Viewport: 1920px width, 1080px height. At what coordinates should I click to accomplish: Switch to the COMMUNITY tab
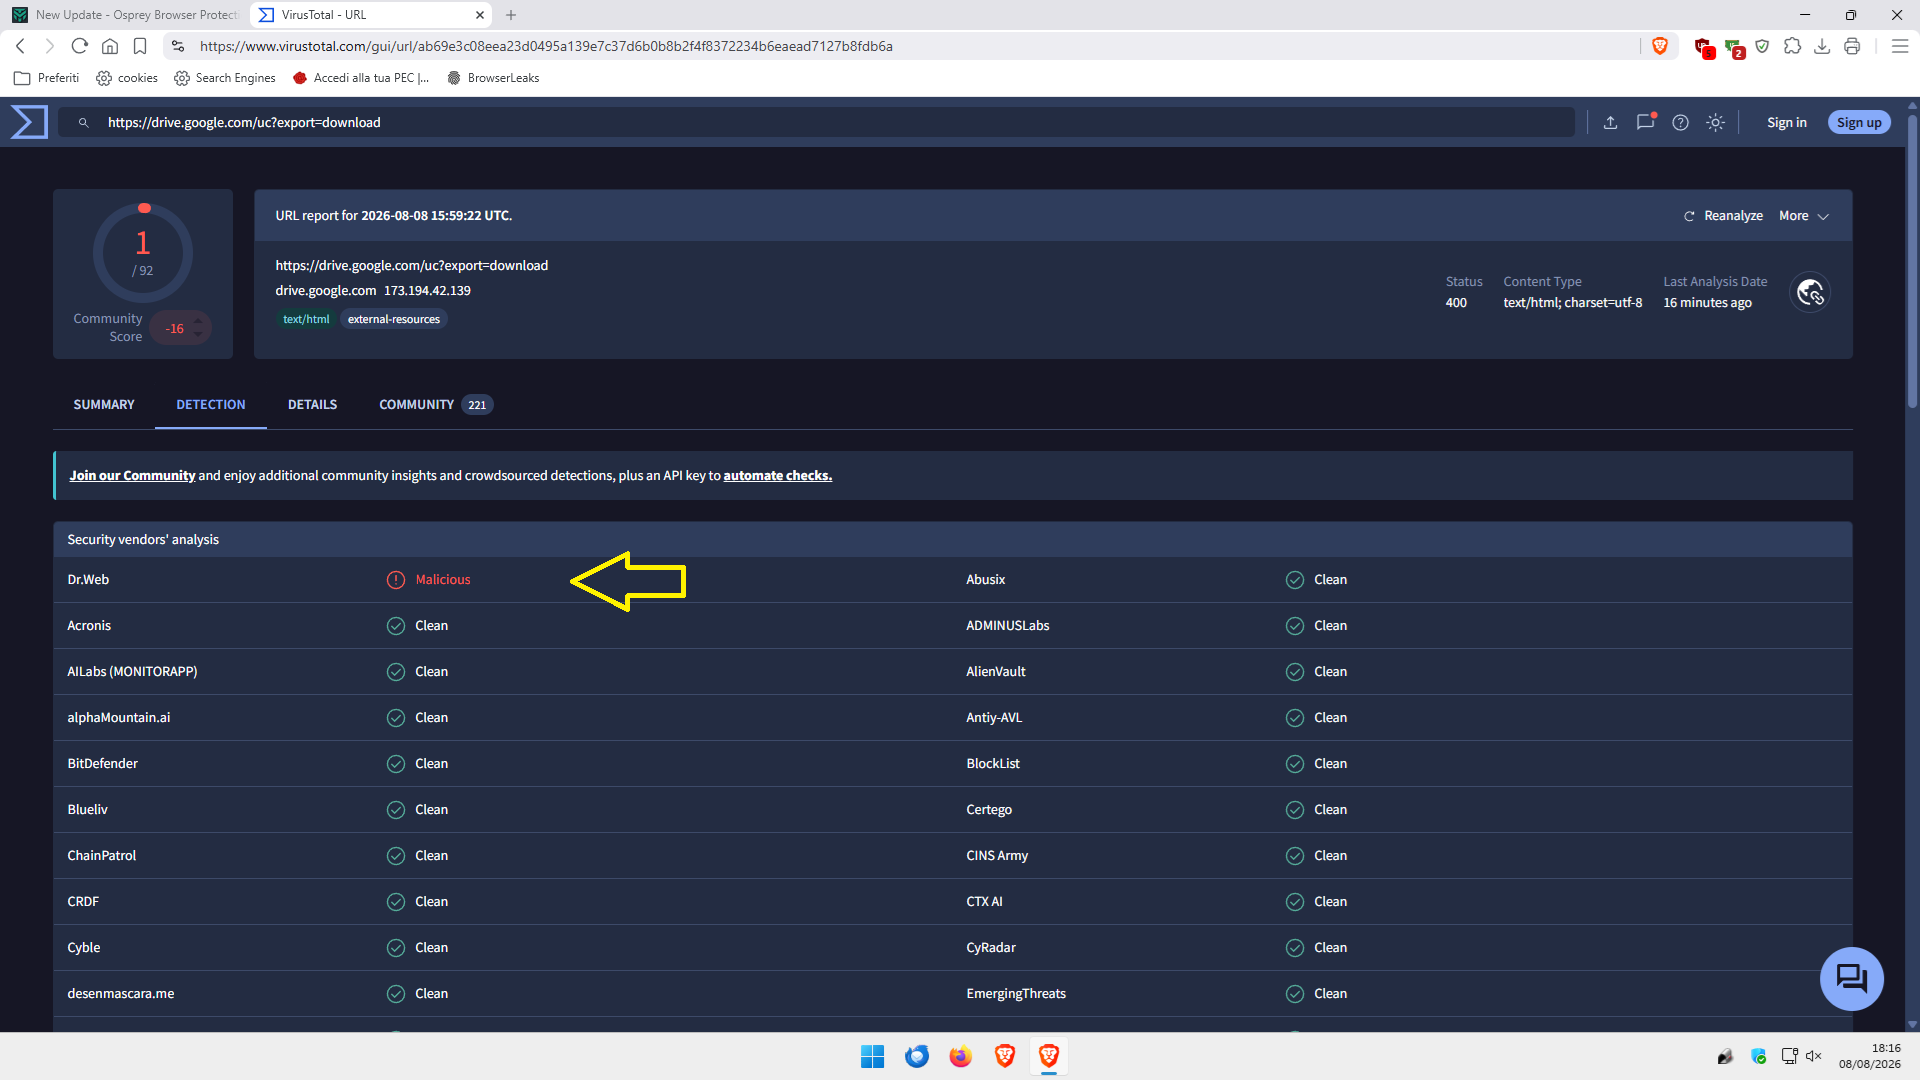[x=434, y=405]
